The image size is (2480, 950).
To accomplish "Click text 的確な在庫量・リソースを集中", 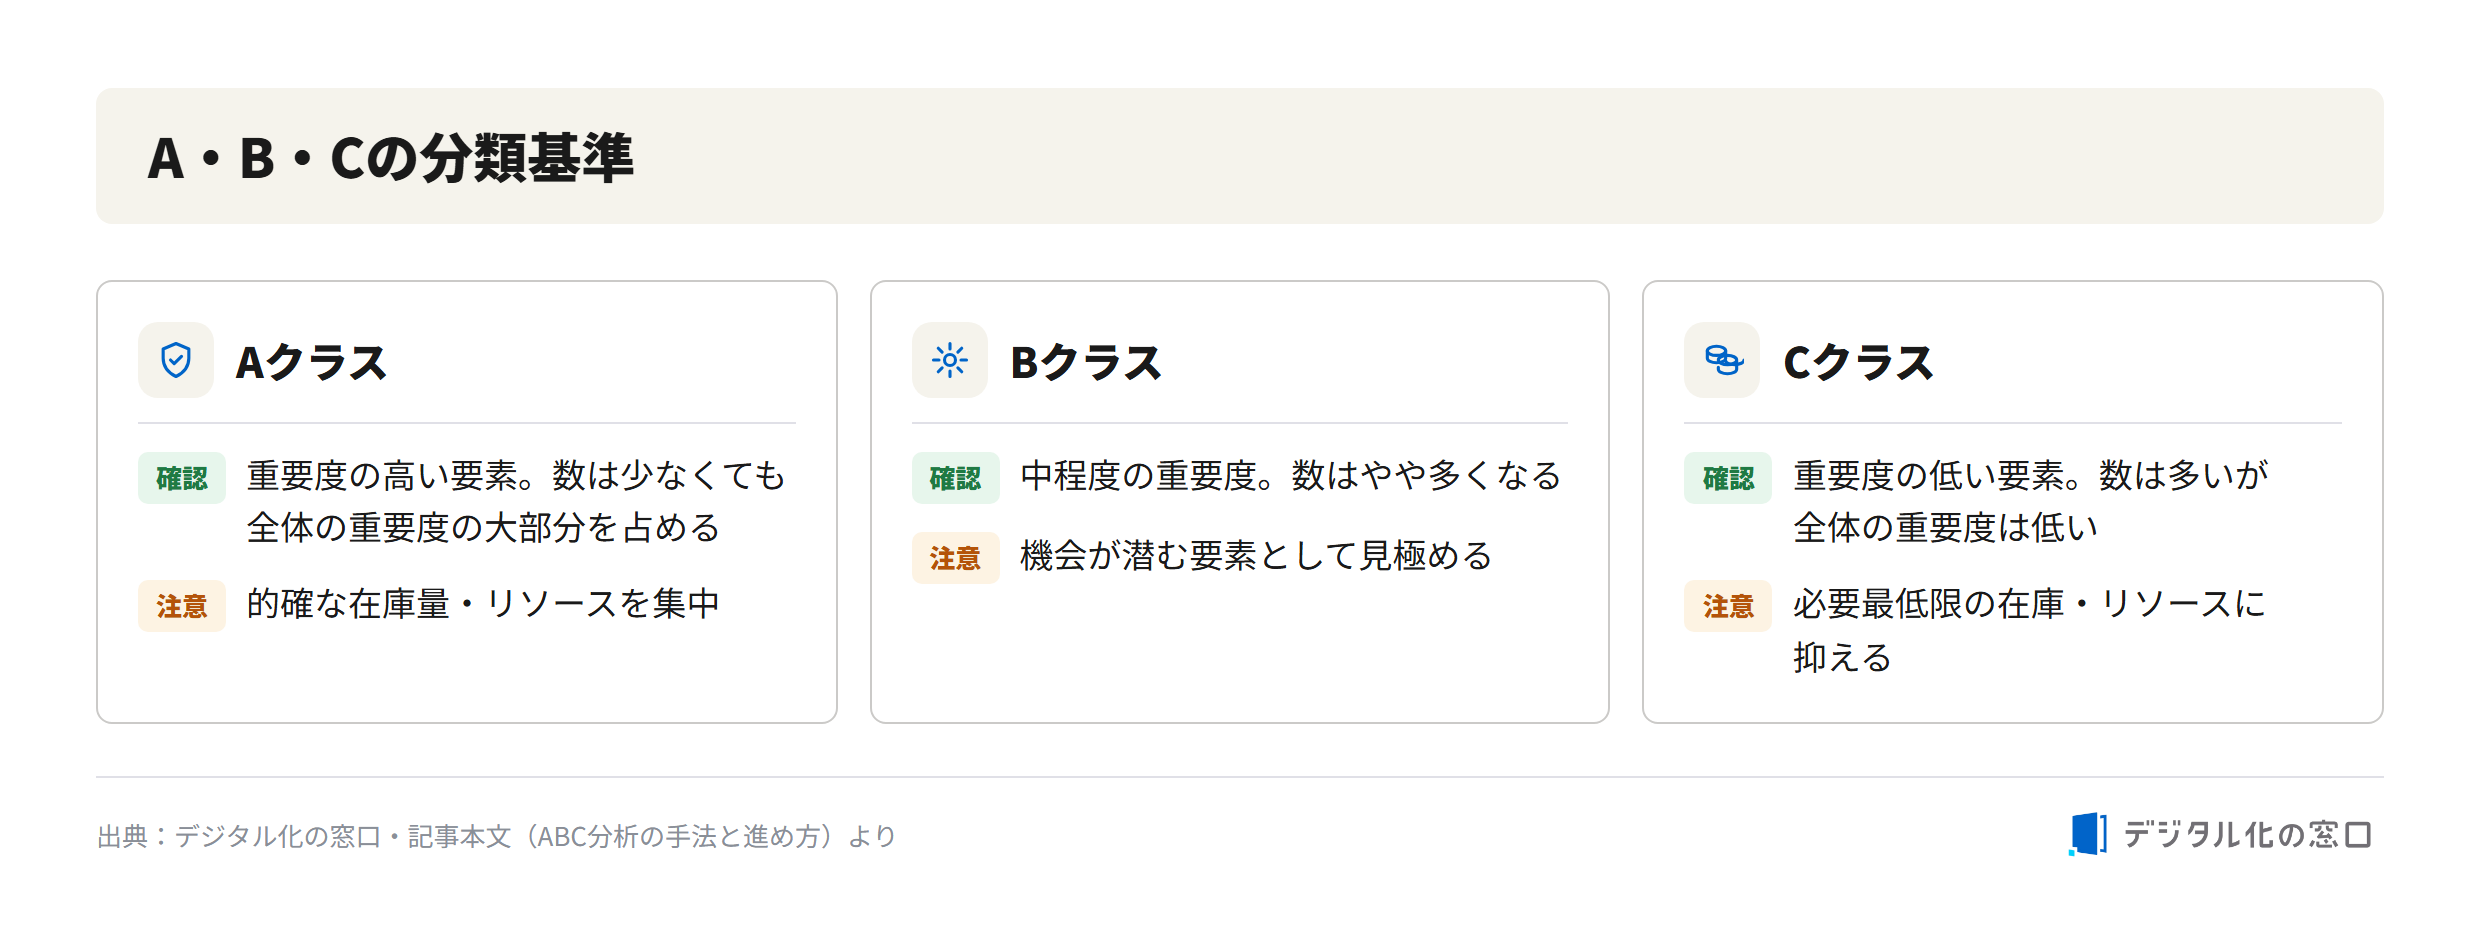I will (483, 604).
